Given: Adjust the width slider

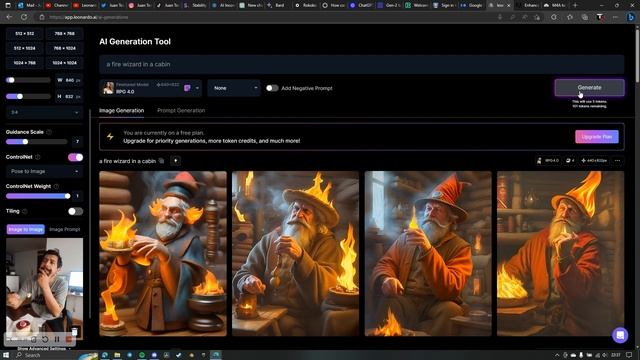Looking at the screenshot, I should 28,80.
